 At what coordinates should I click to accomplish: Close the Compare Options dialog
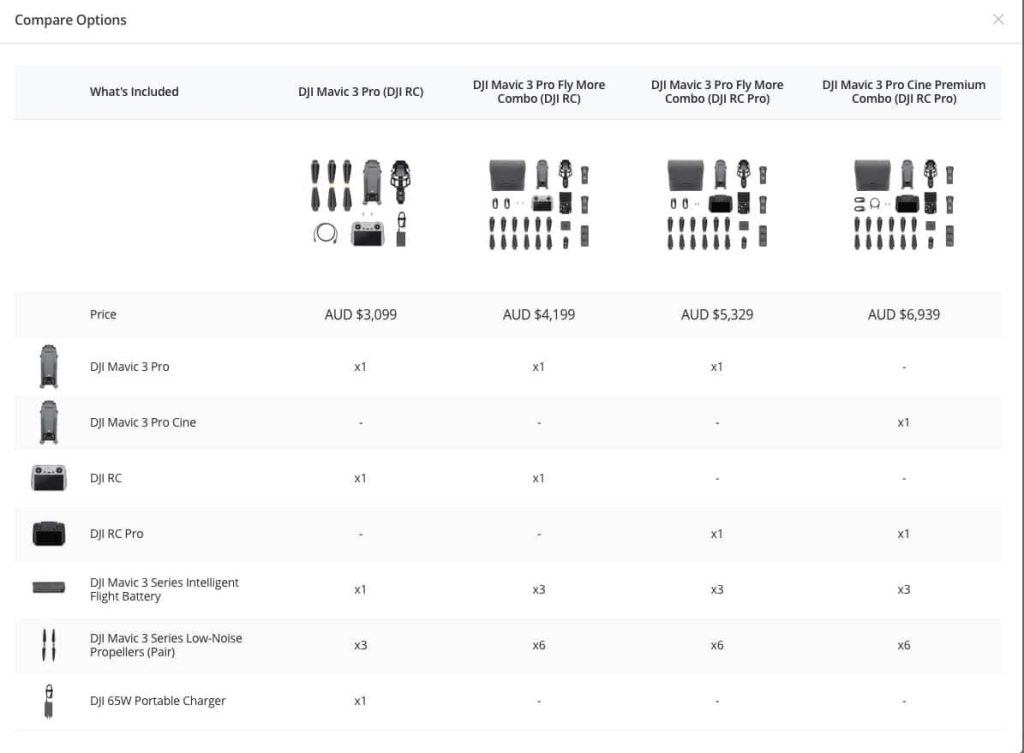tap(998, 20)
